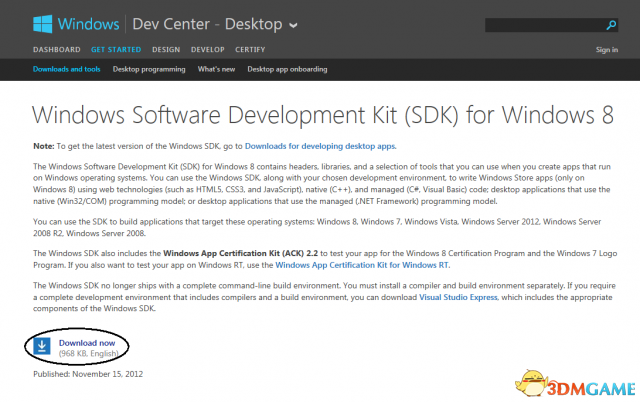Open the DESIGN menu item

(166, 50)
